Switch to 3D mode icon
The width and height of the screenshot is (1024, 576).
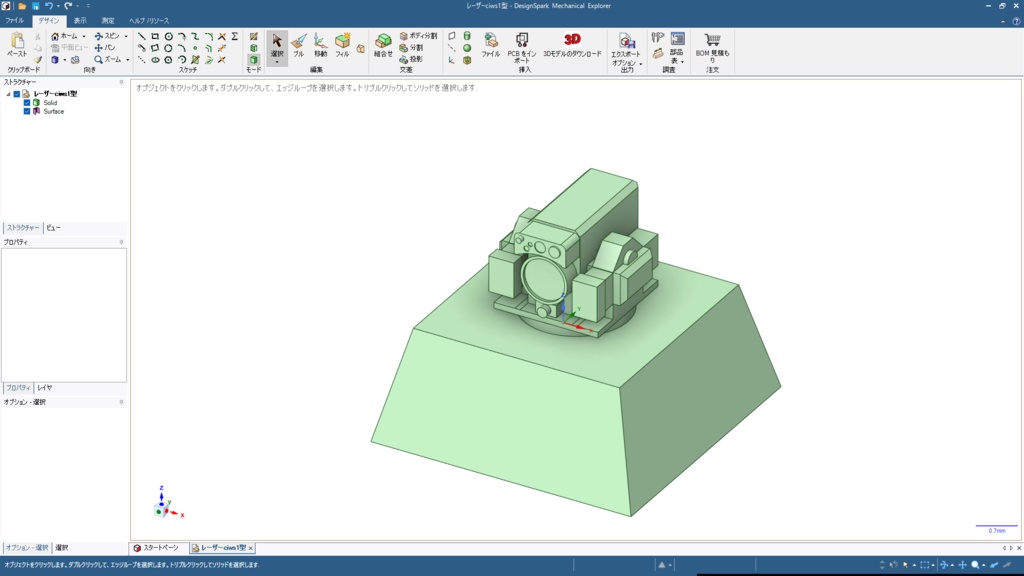click(253, 59)
